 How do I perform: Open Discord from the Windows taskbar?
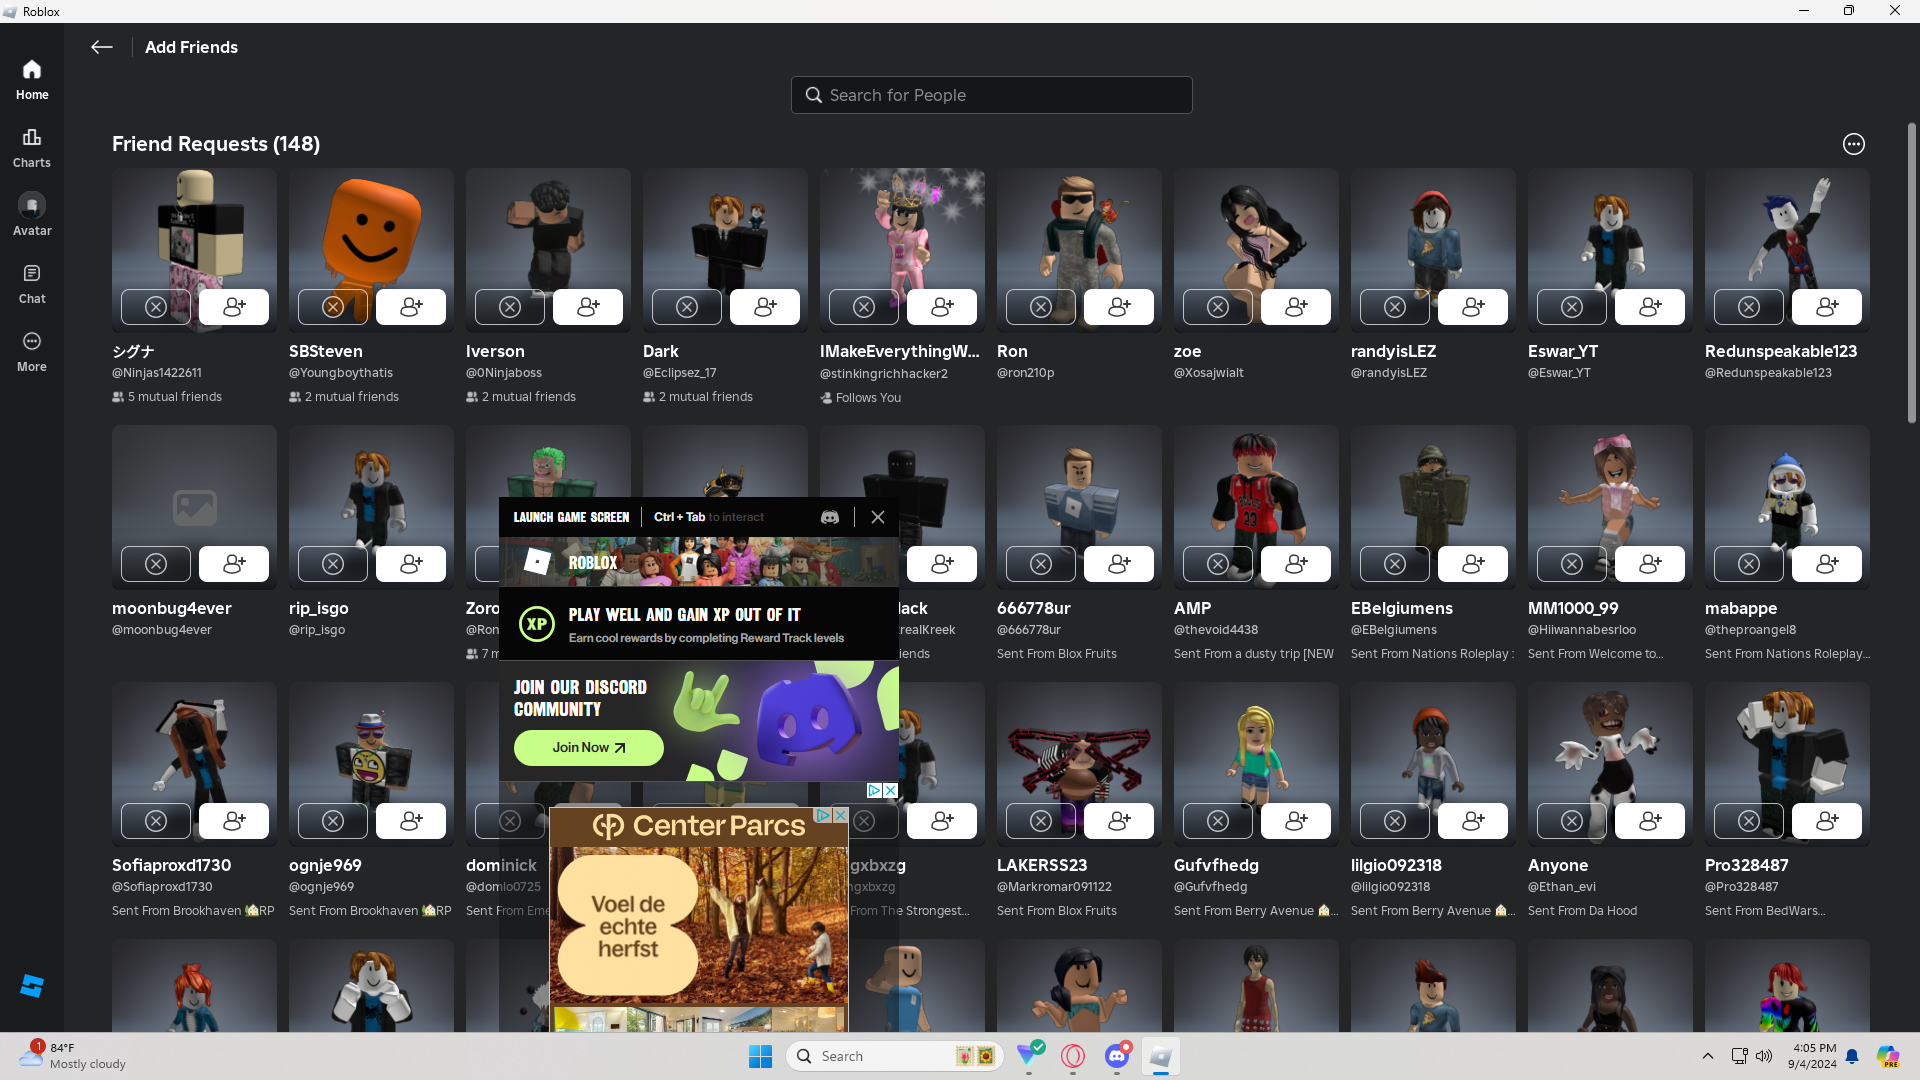point(1117,1056)
